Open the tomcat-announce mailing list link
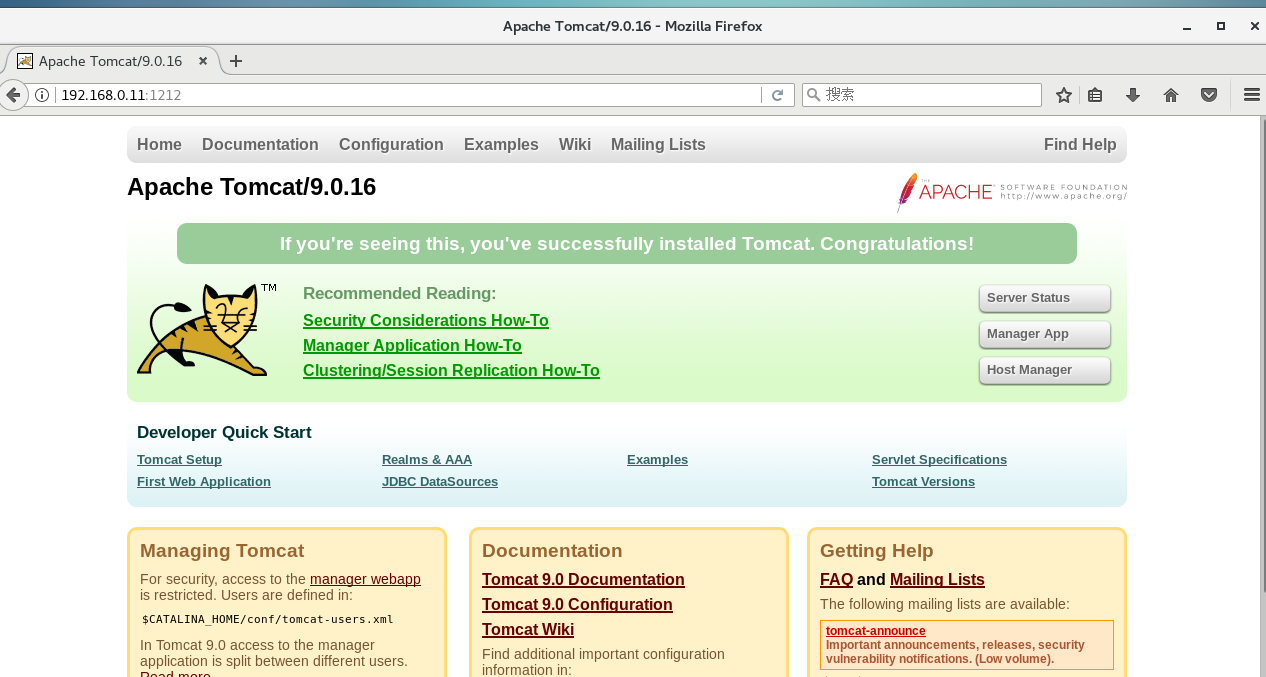The width and height of the screenshot is (1266, 677). (x=876, y=631)
